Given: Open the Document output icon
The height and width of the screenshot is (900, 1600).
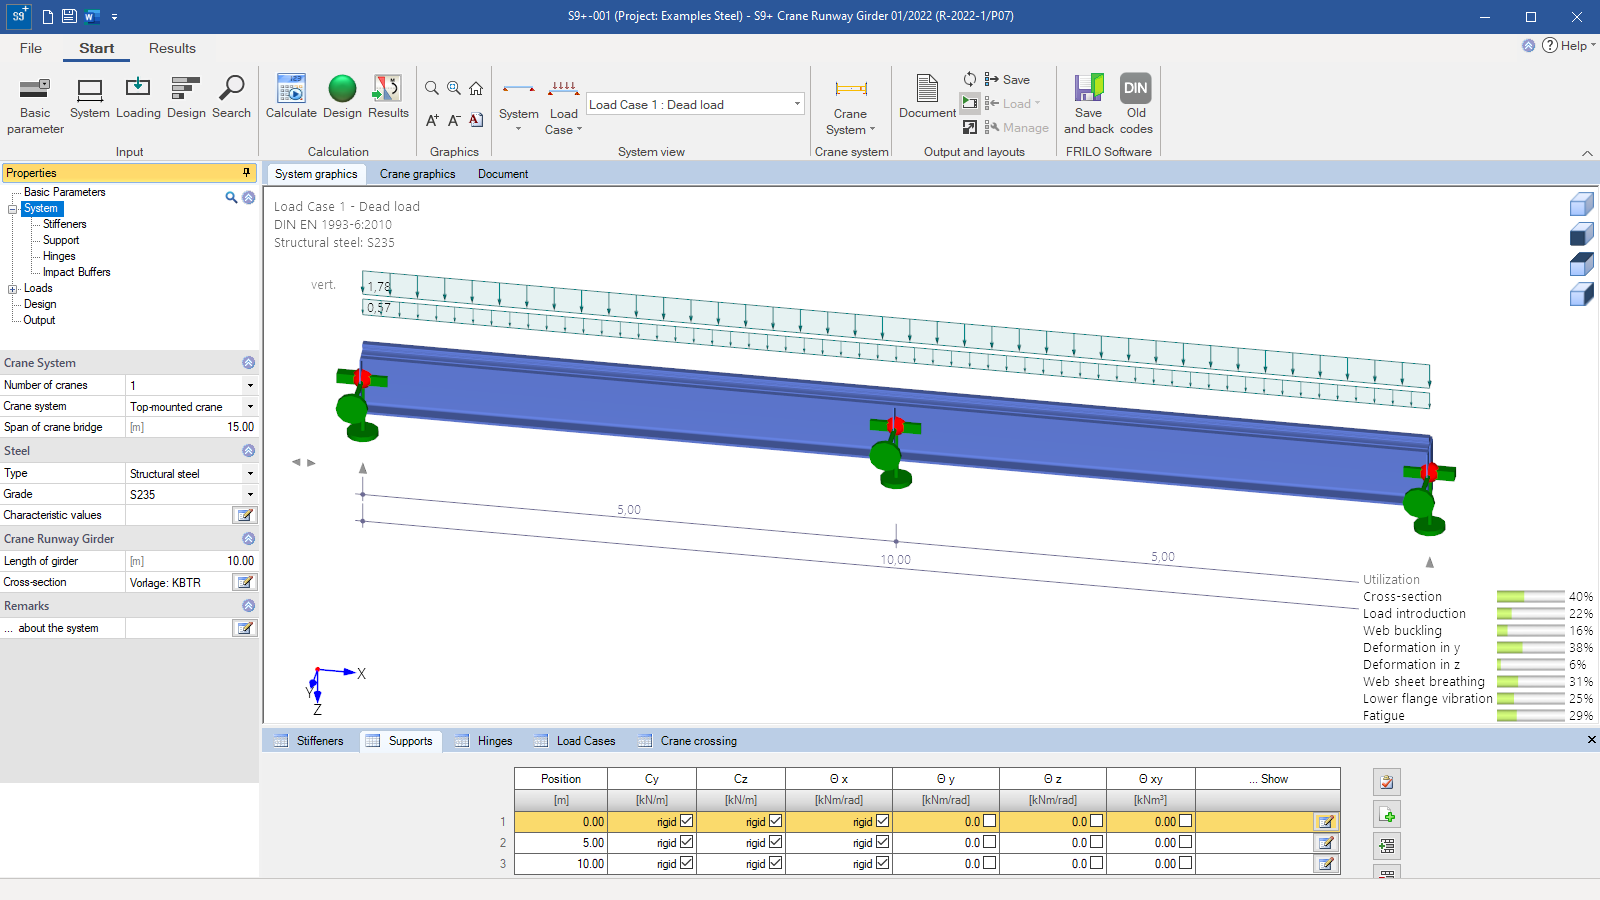Looking at the screenshot, I should tap(927, 98).
